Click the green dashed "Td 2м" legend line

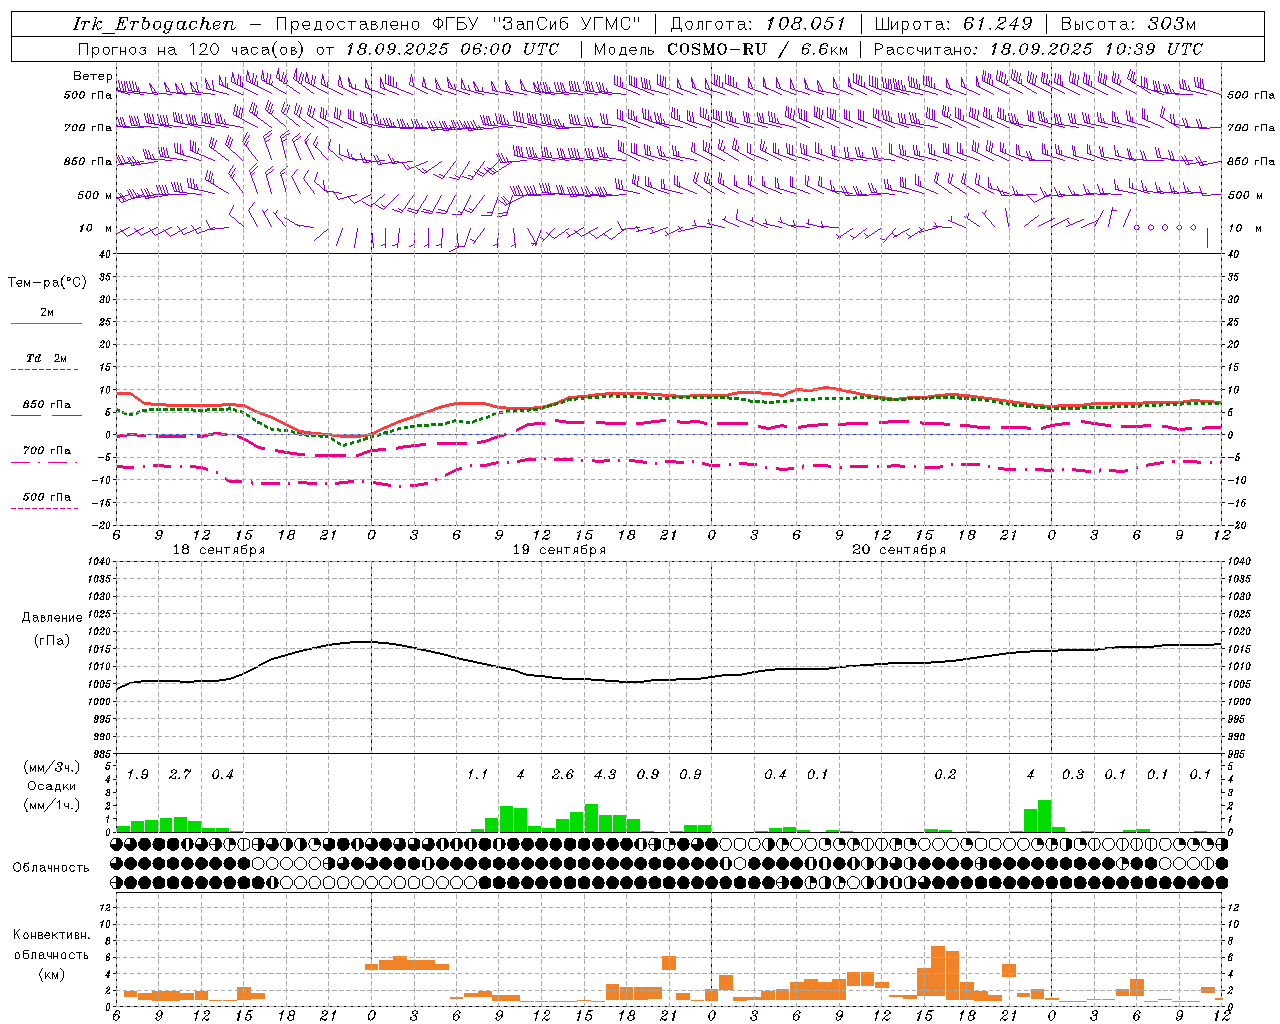[44, 370]
